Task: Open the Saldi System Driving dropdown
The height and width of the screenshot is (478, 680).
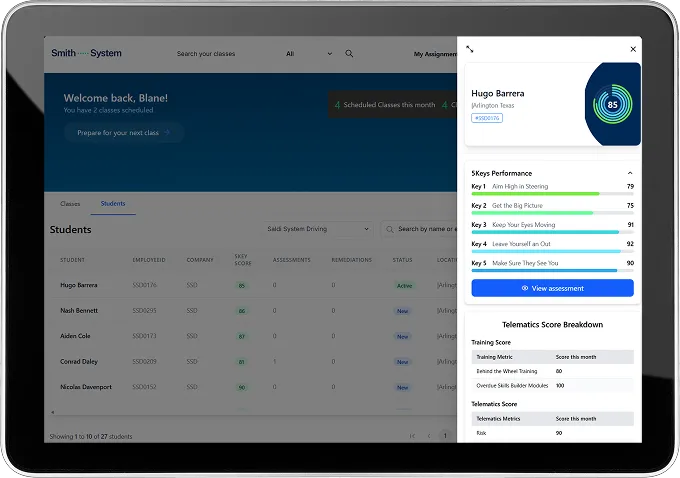Action: coord(317,229)
